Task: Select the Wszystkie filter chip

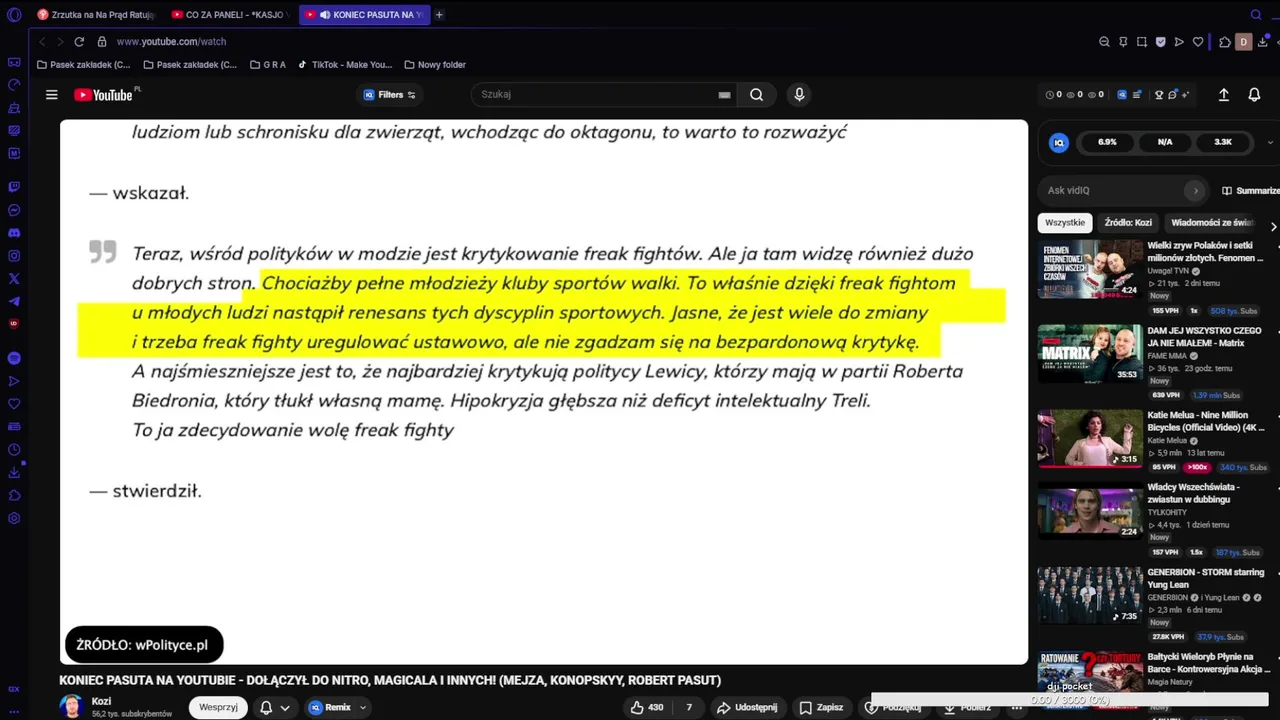Action: pos(1064,223)
